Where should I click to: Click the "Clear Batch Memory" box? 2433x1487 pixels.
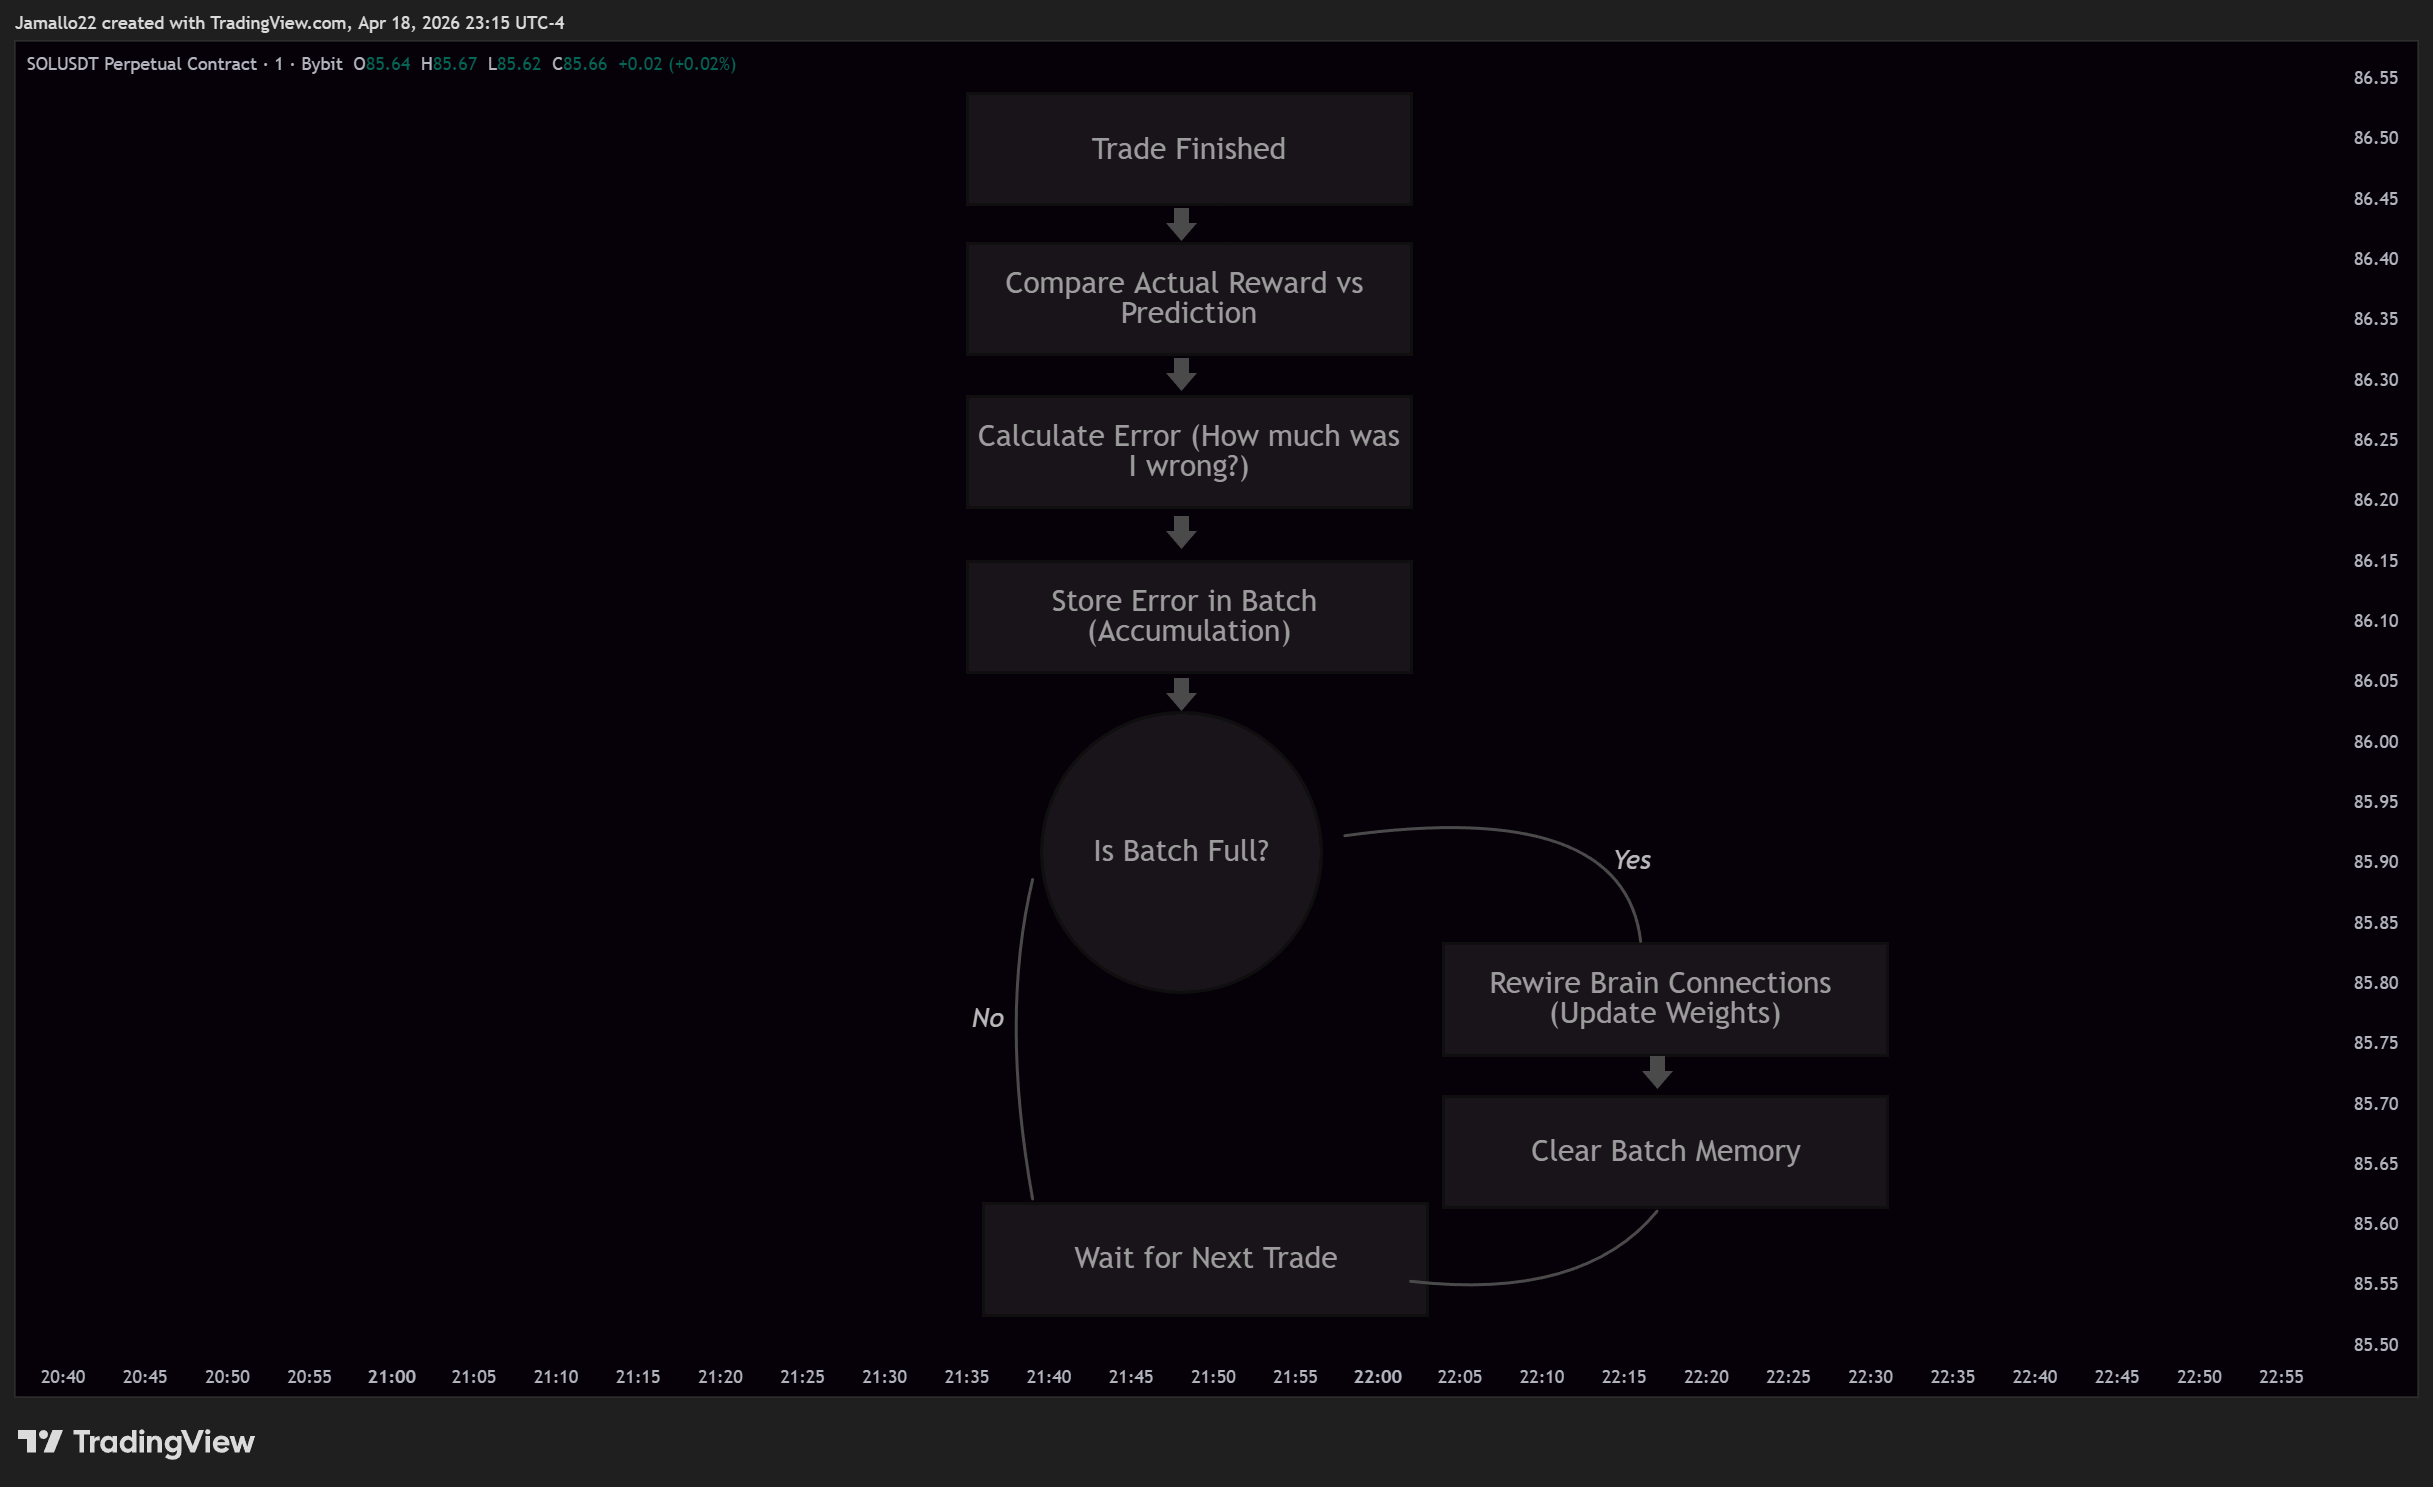(x=1664, y=1151)
